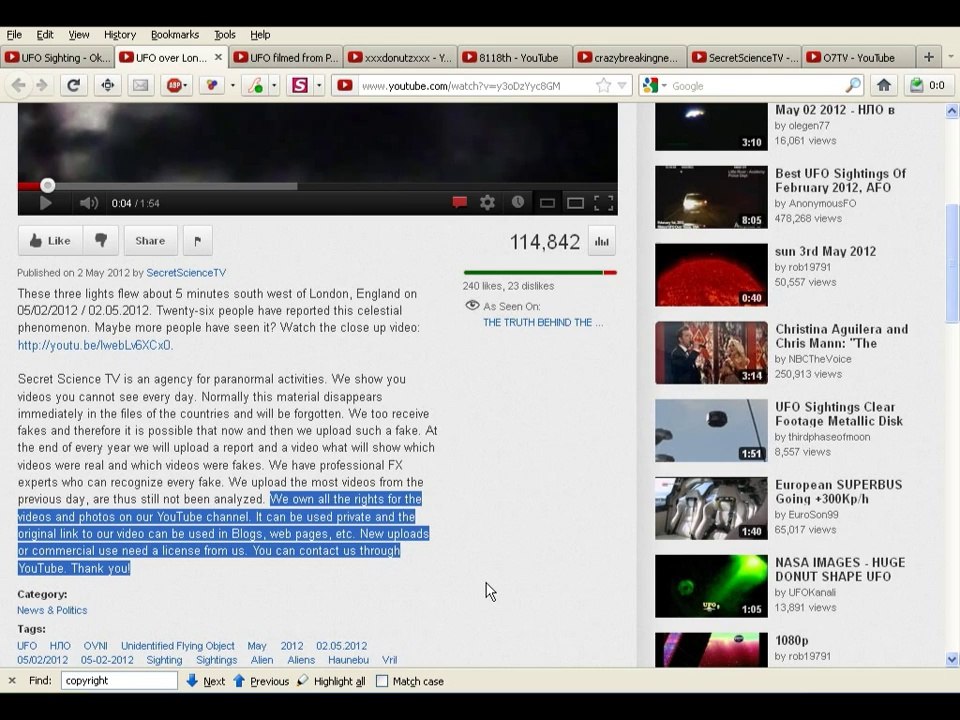Open the browser Home page icon
The height and width of the screenshot is (720, 960).
[883, 85]
